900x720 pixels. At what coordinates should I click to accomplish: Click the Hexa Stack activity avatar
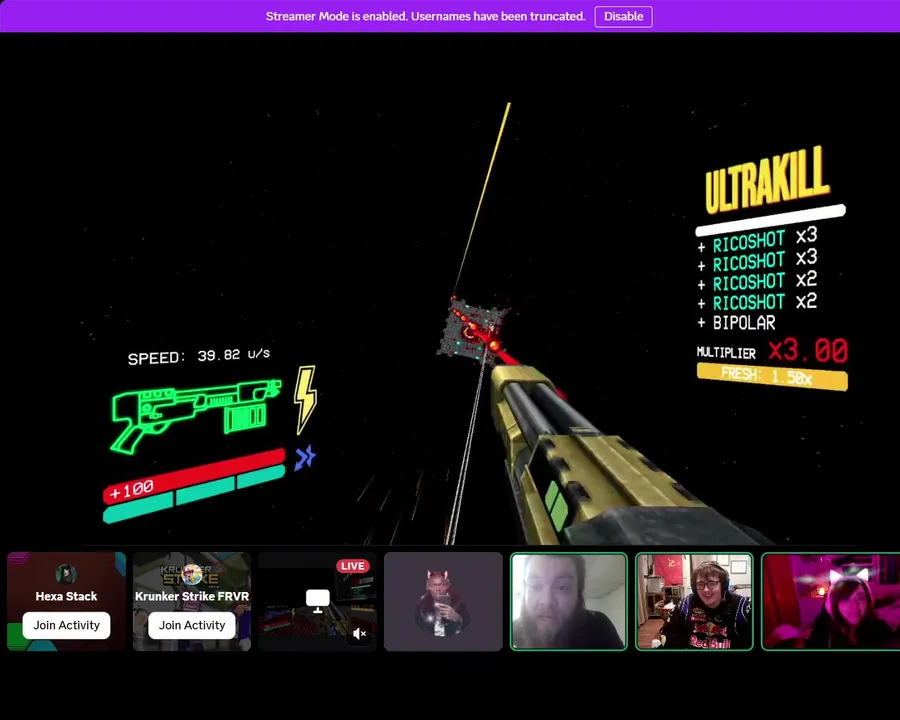tap(66, 574)
